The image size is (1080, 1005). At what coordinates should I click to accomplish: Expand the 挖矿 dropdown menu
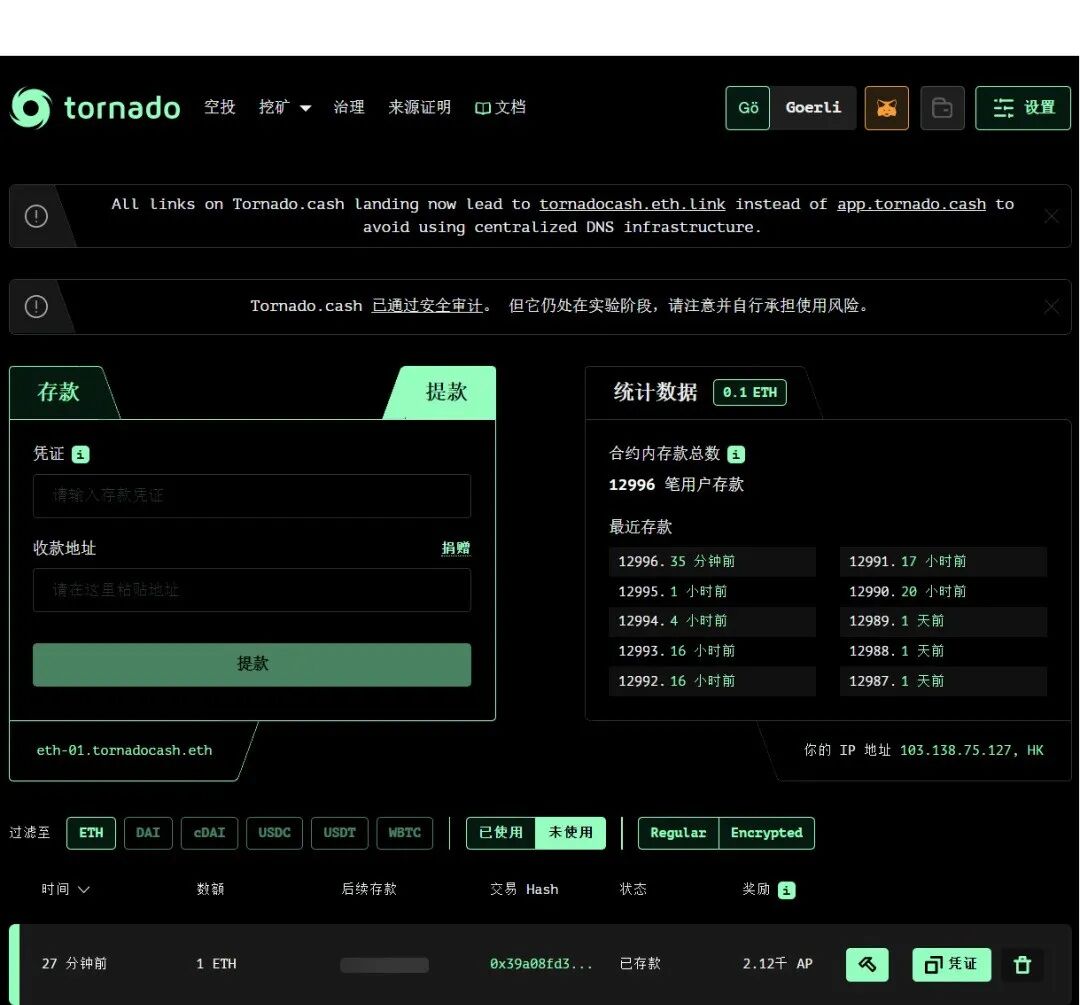click(285, 107)
